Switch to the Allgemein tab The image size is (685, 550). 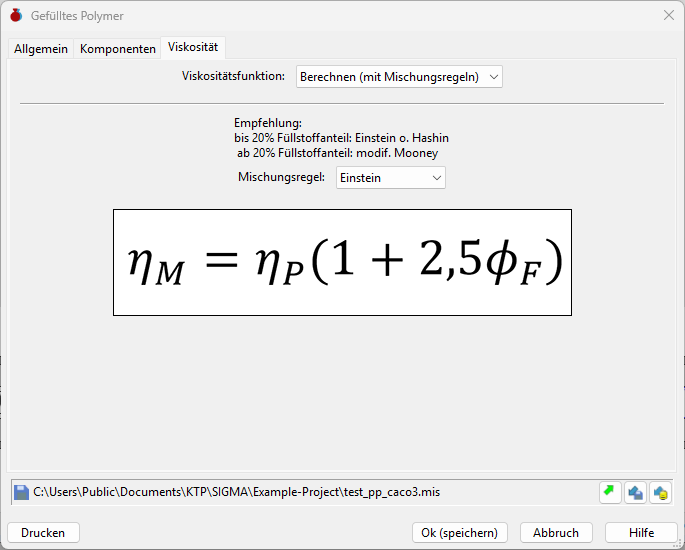coord(41,48)
